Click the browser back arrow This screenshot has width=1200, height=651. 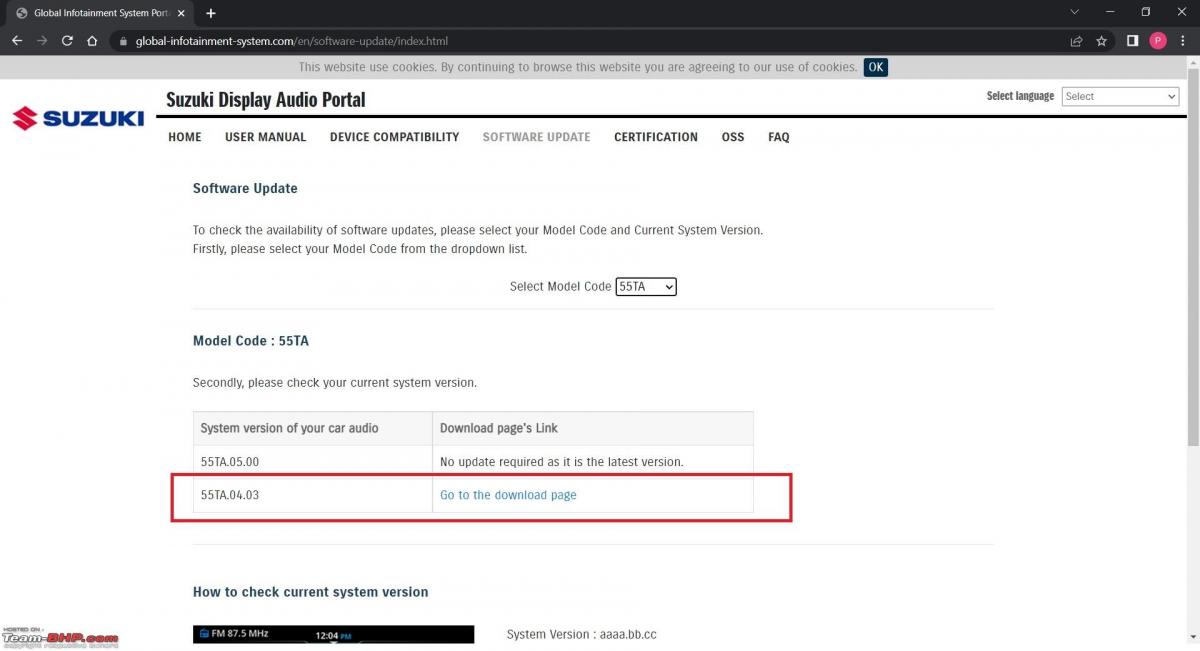pos(17,41)
